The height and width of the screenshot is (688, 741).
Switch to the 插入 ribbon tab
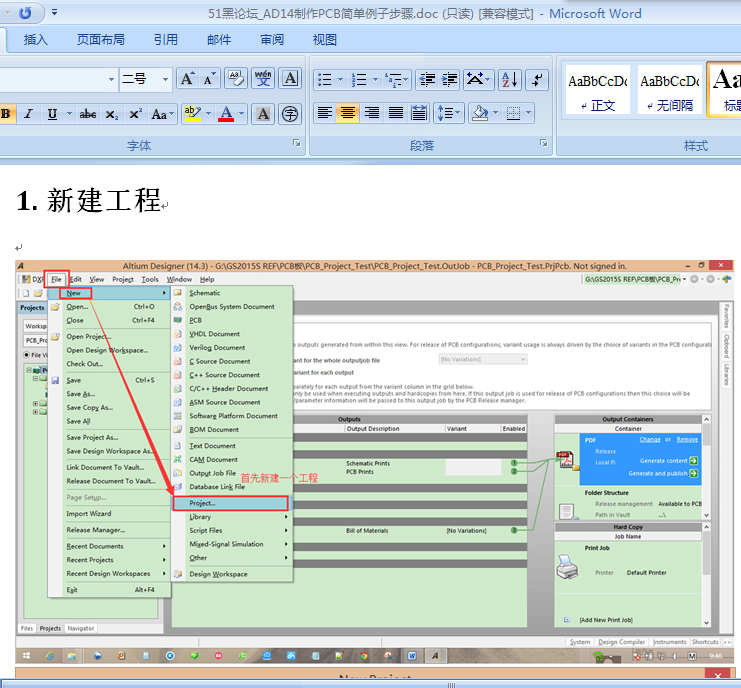pos(35,40)
